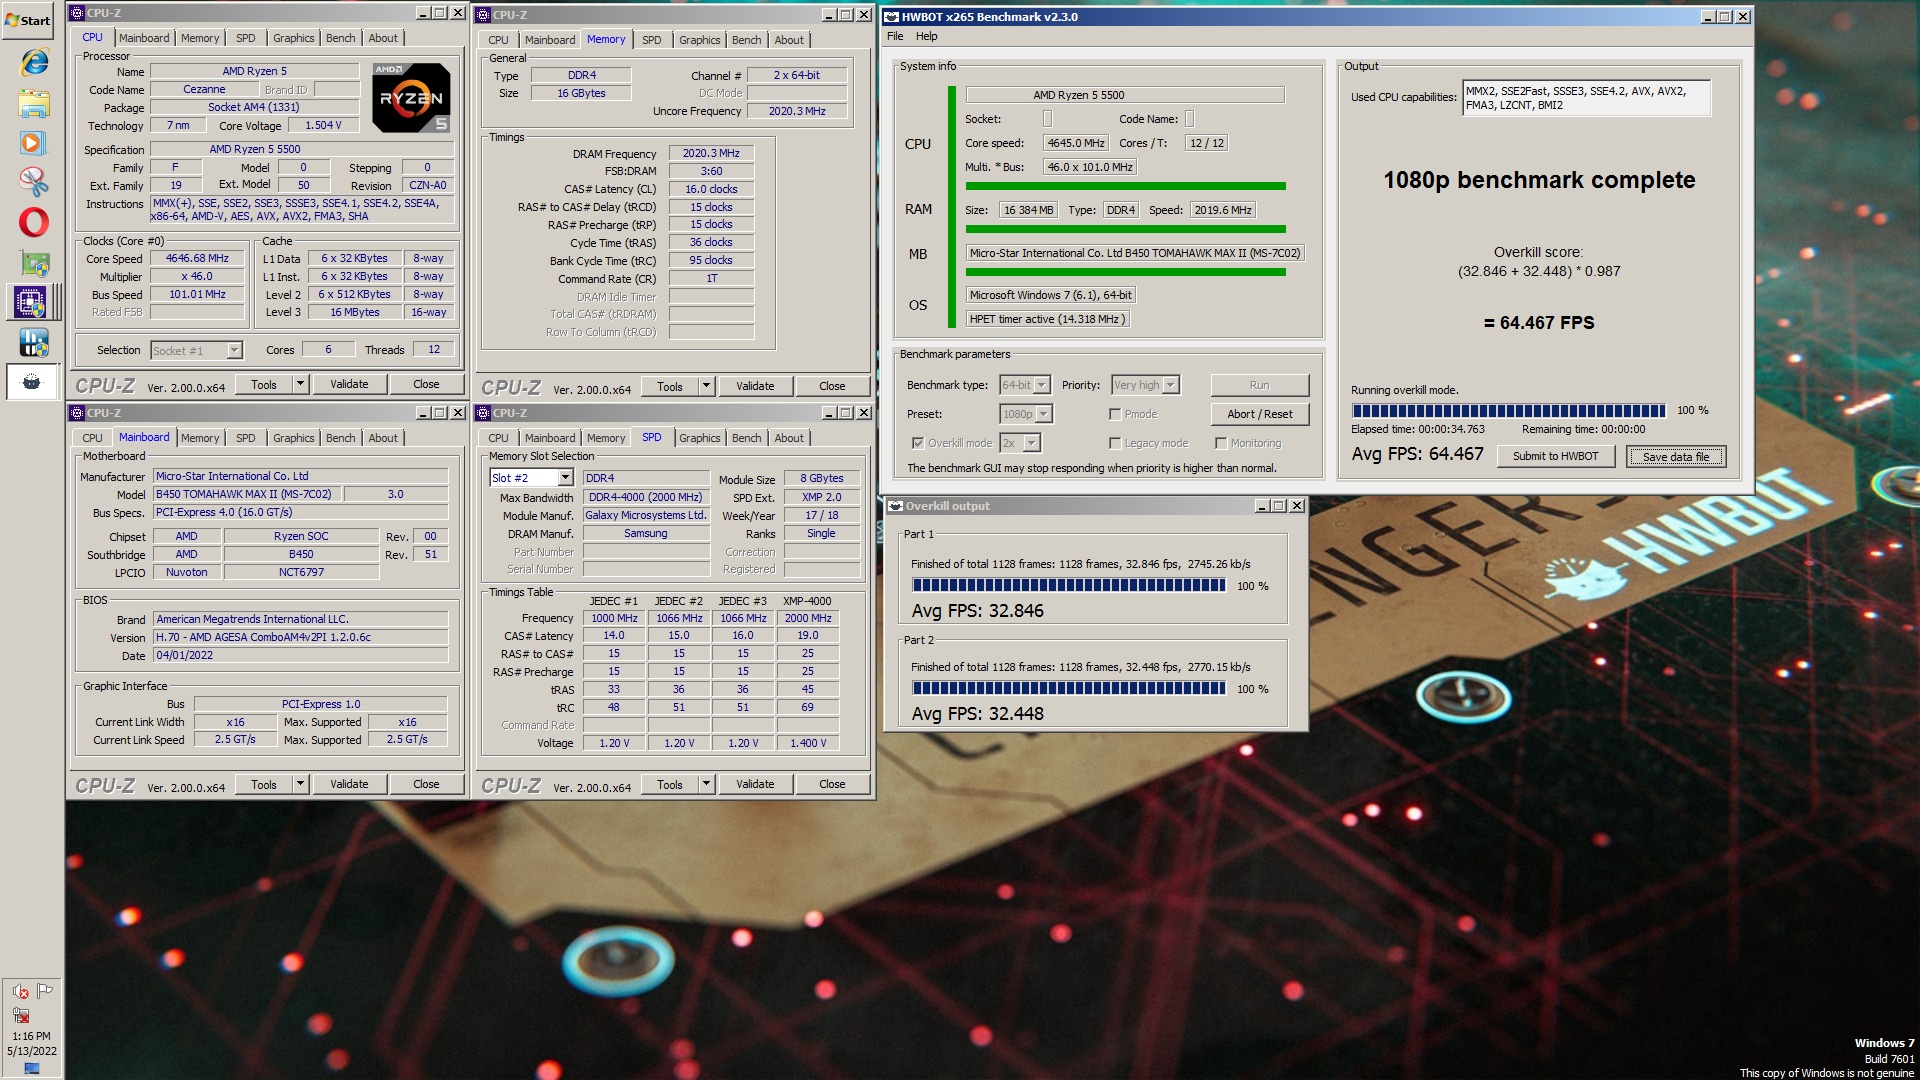Enable the Monitoring checkbox
Image resolution: width=1920 pixels, height=1080 pixels.
click(1221, 443)
